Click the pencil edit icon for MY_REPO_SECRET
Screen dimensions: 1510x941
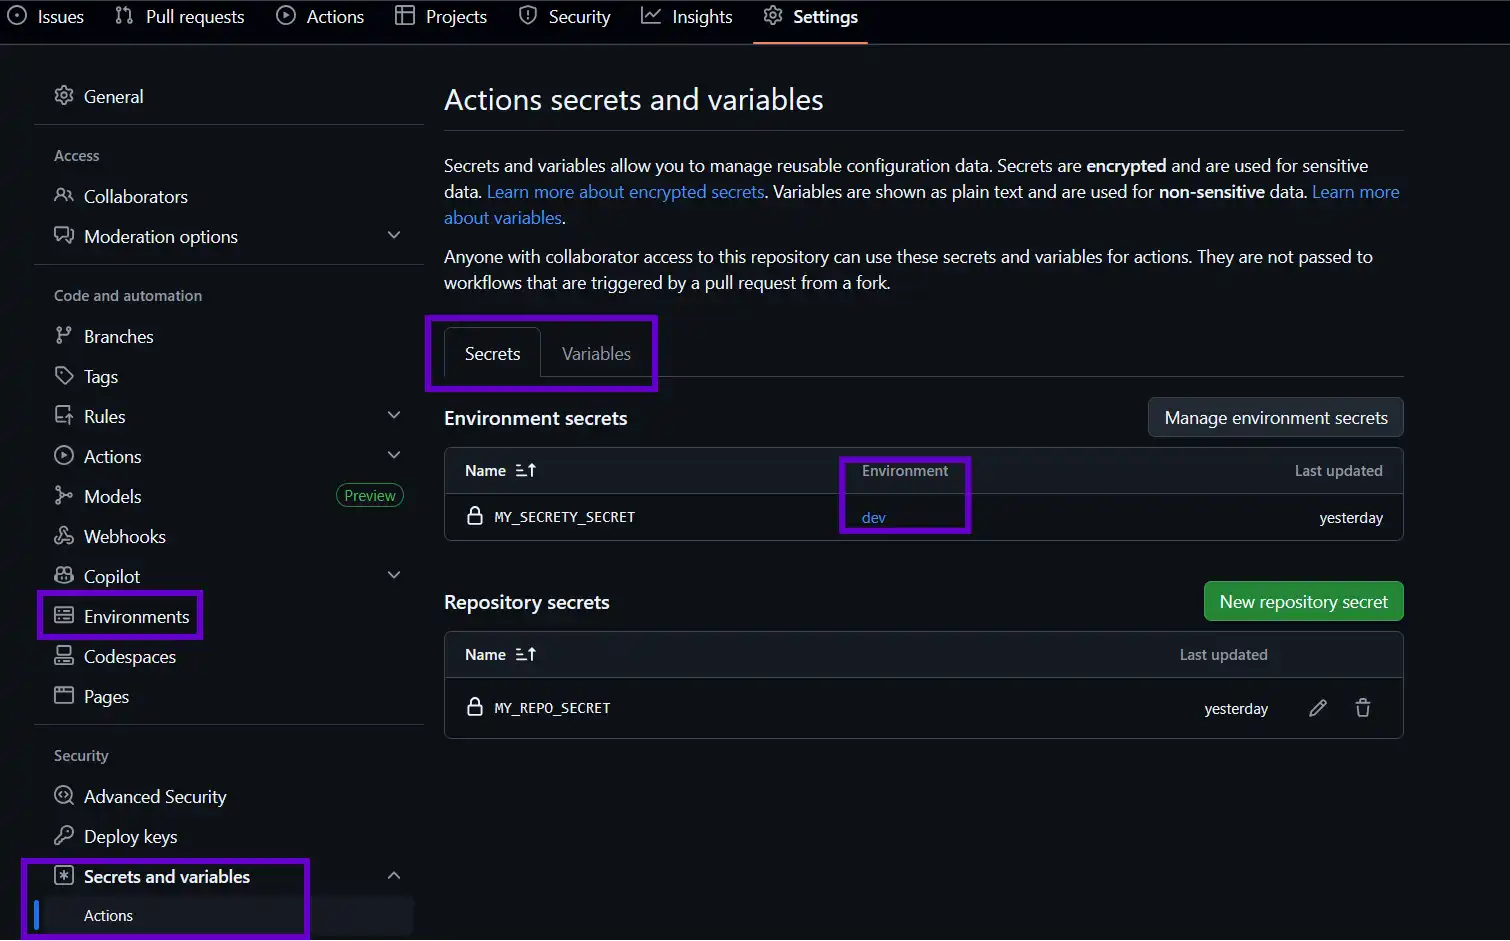coord(1318,708)
